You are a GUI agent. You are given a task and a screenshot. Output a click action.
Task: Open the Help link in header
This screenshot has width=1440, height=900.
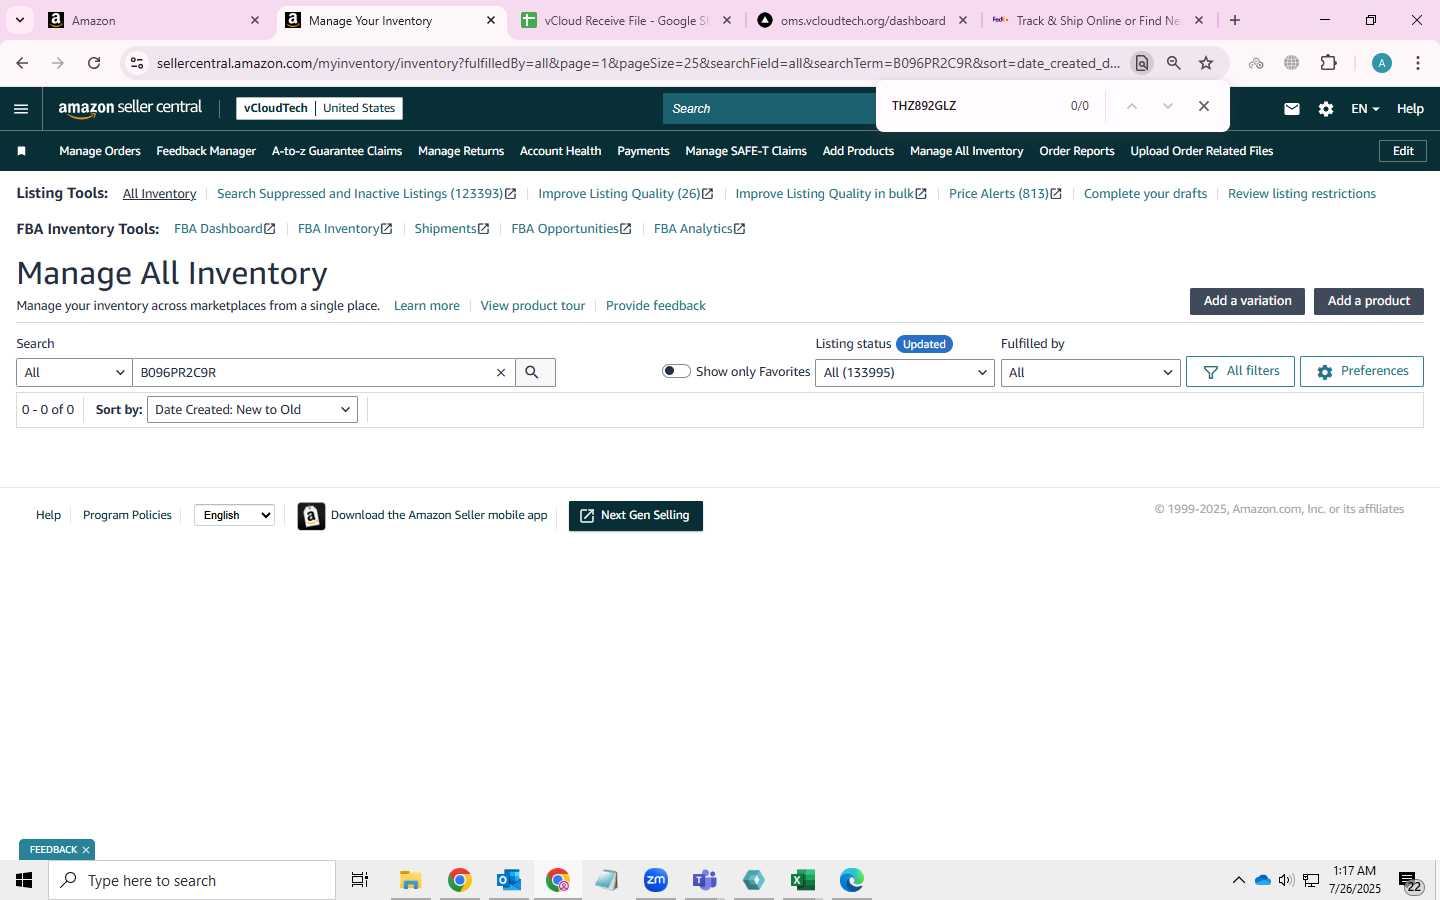click(x=1410, y=109)
